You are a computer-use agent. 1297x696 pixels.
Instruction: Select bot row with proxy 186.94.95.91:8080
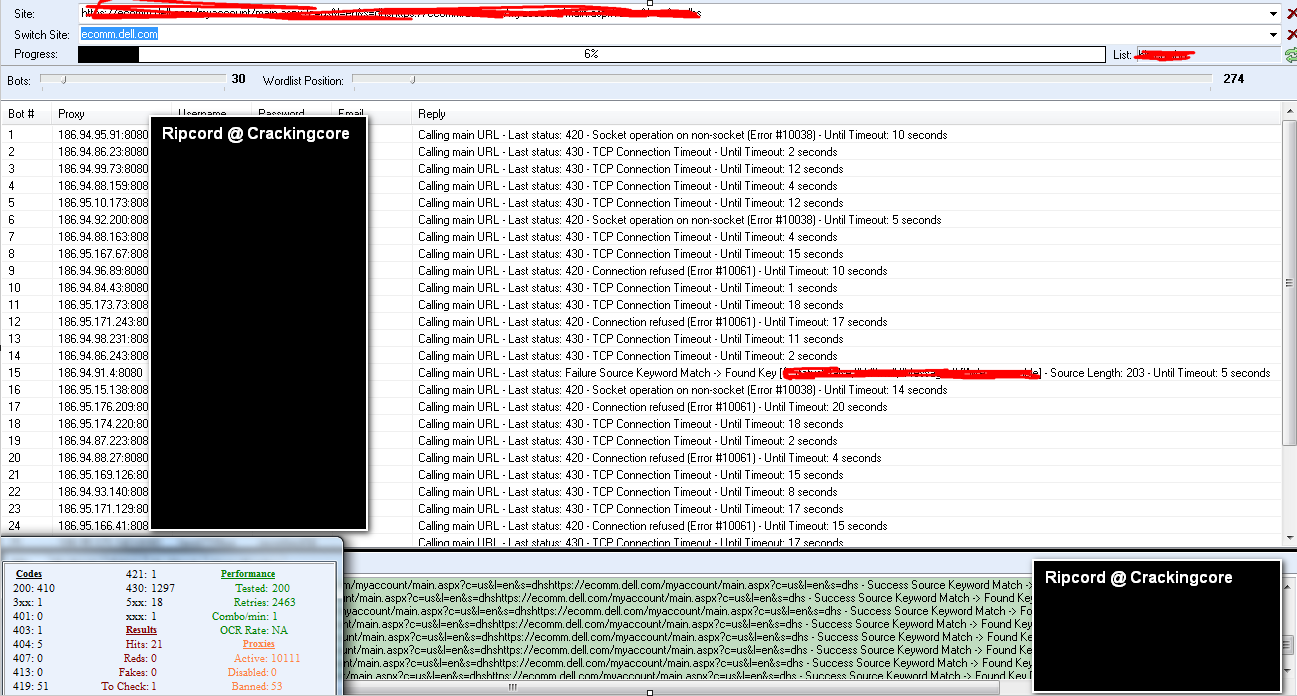(x=640, y=135)
